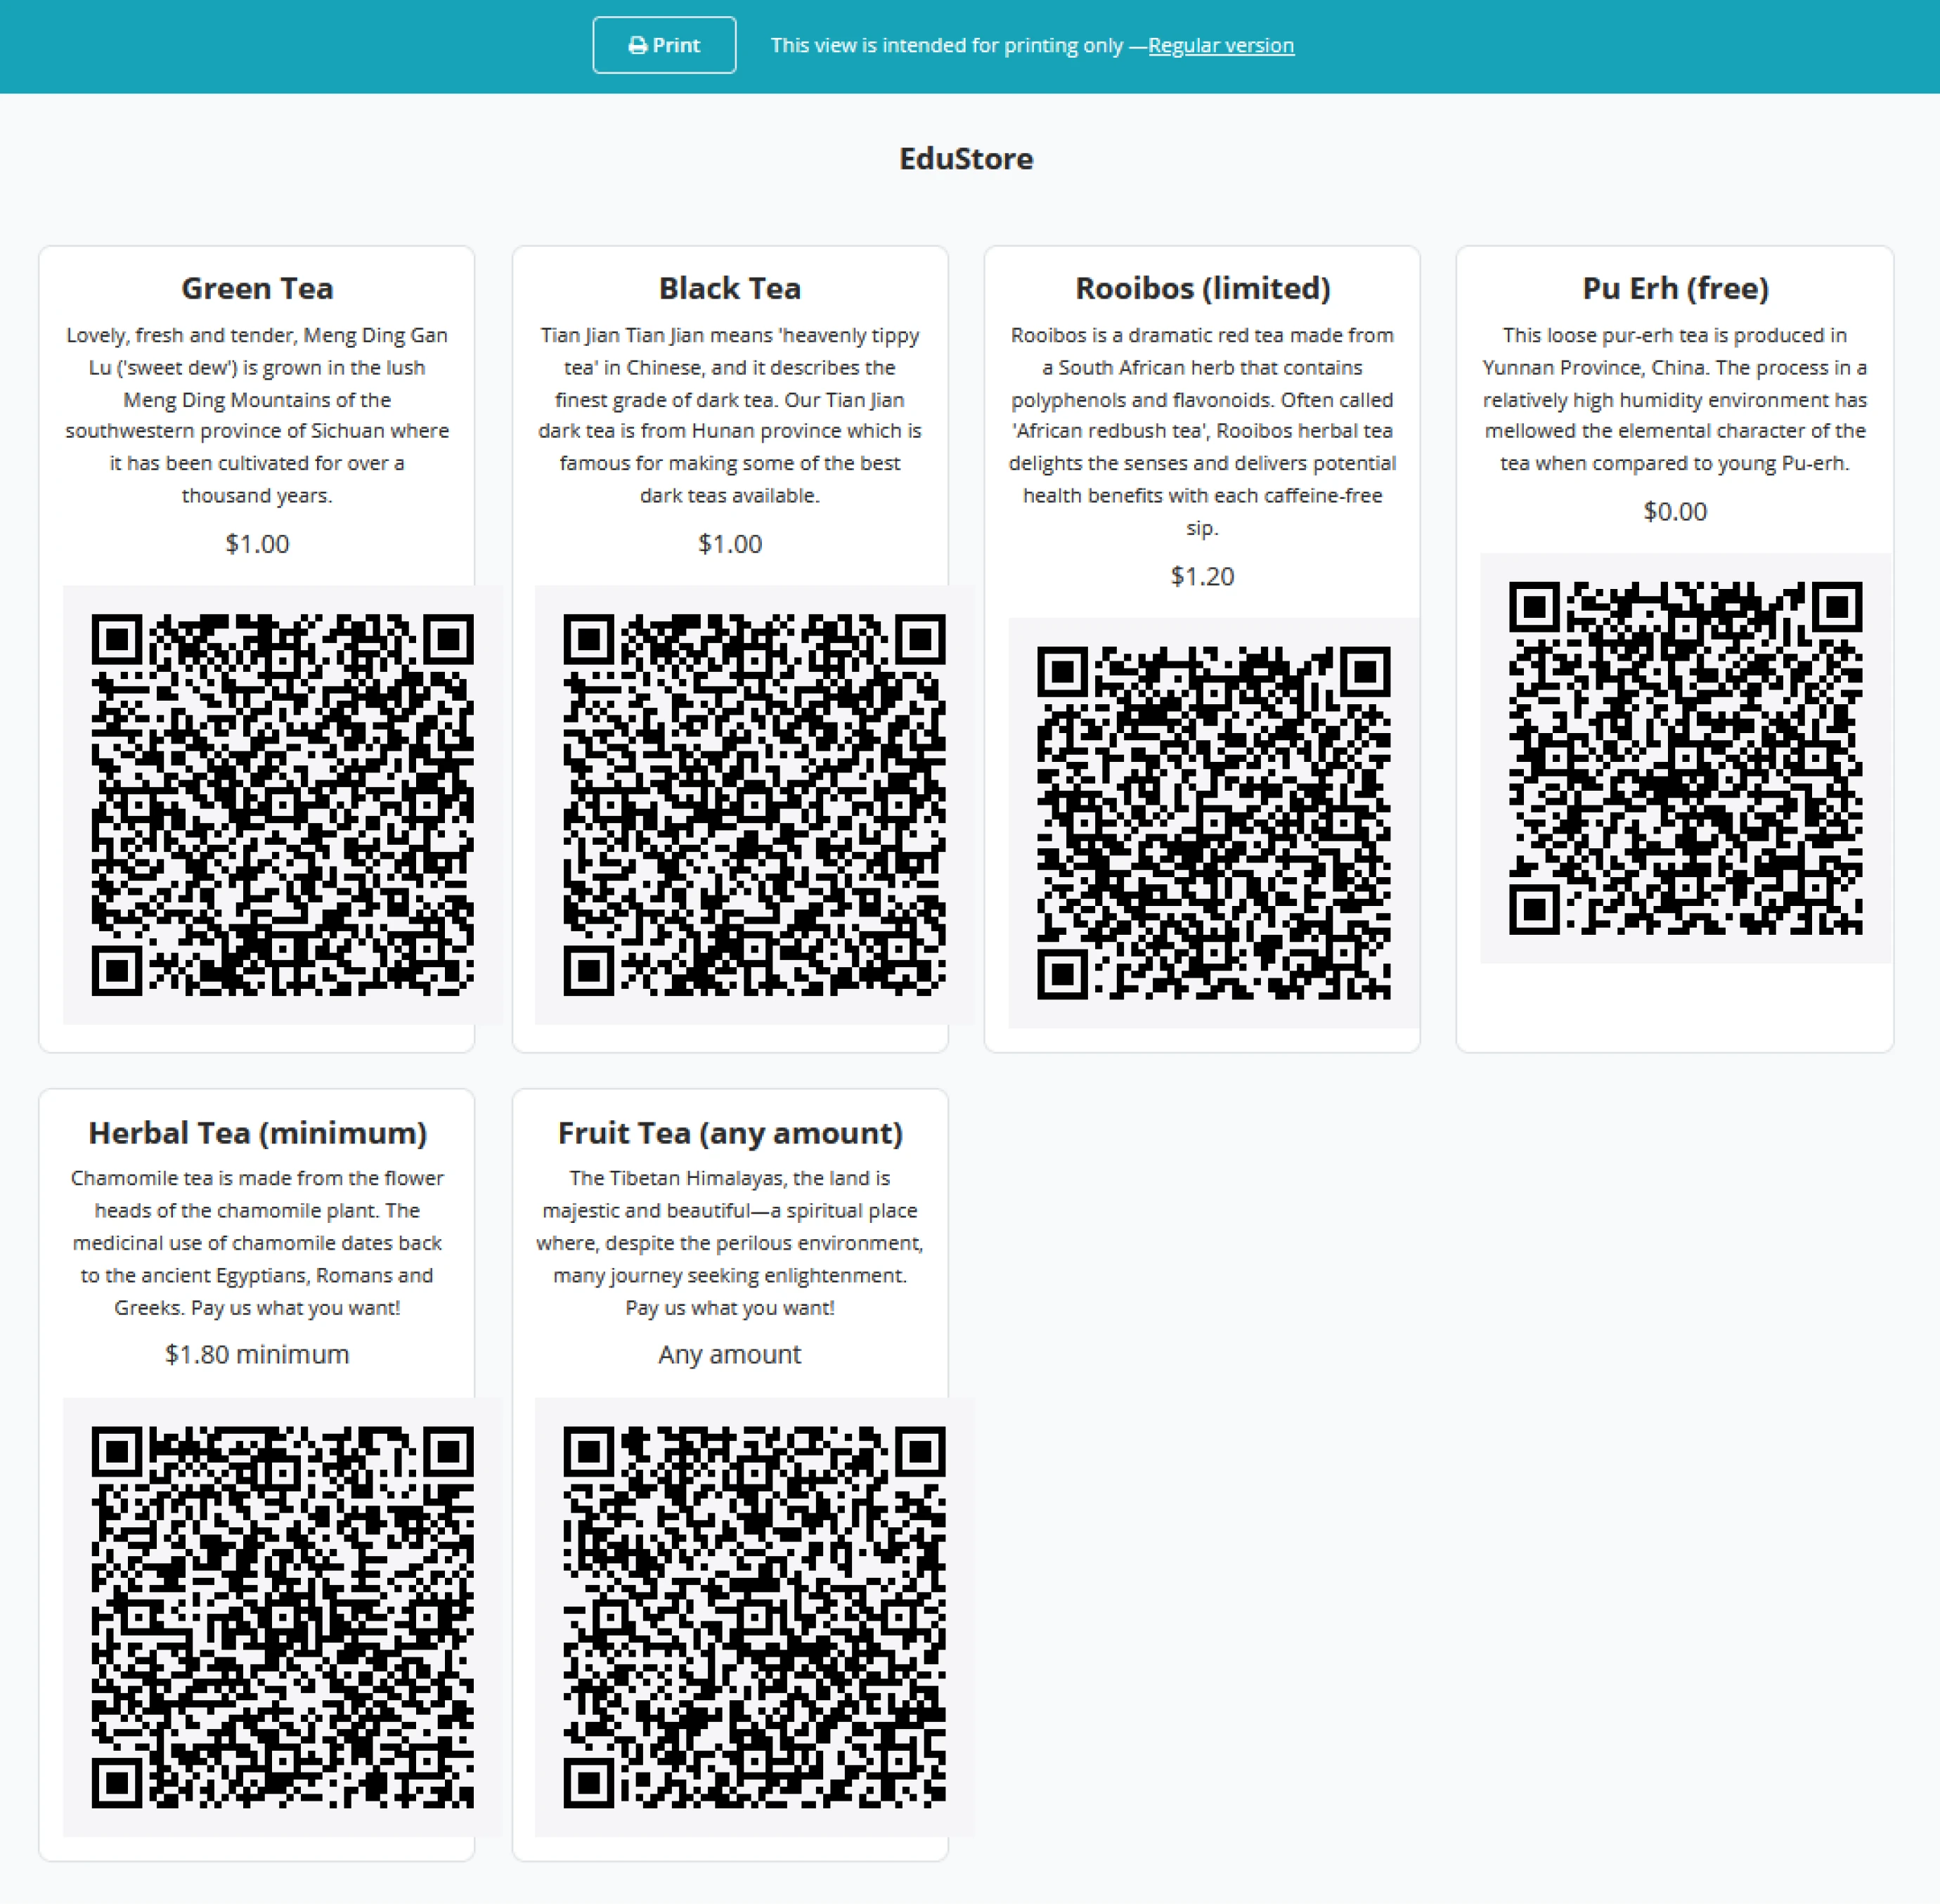Viewport: 1940px width, 1904px height.
Task: Click the Any amount price label
Action: click(729, 1354)
